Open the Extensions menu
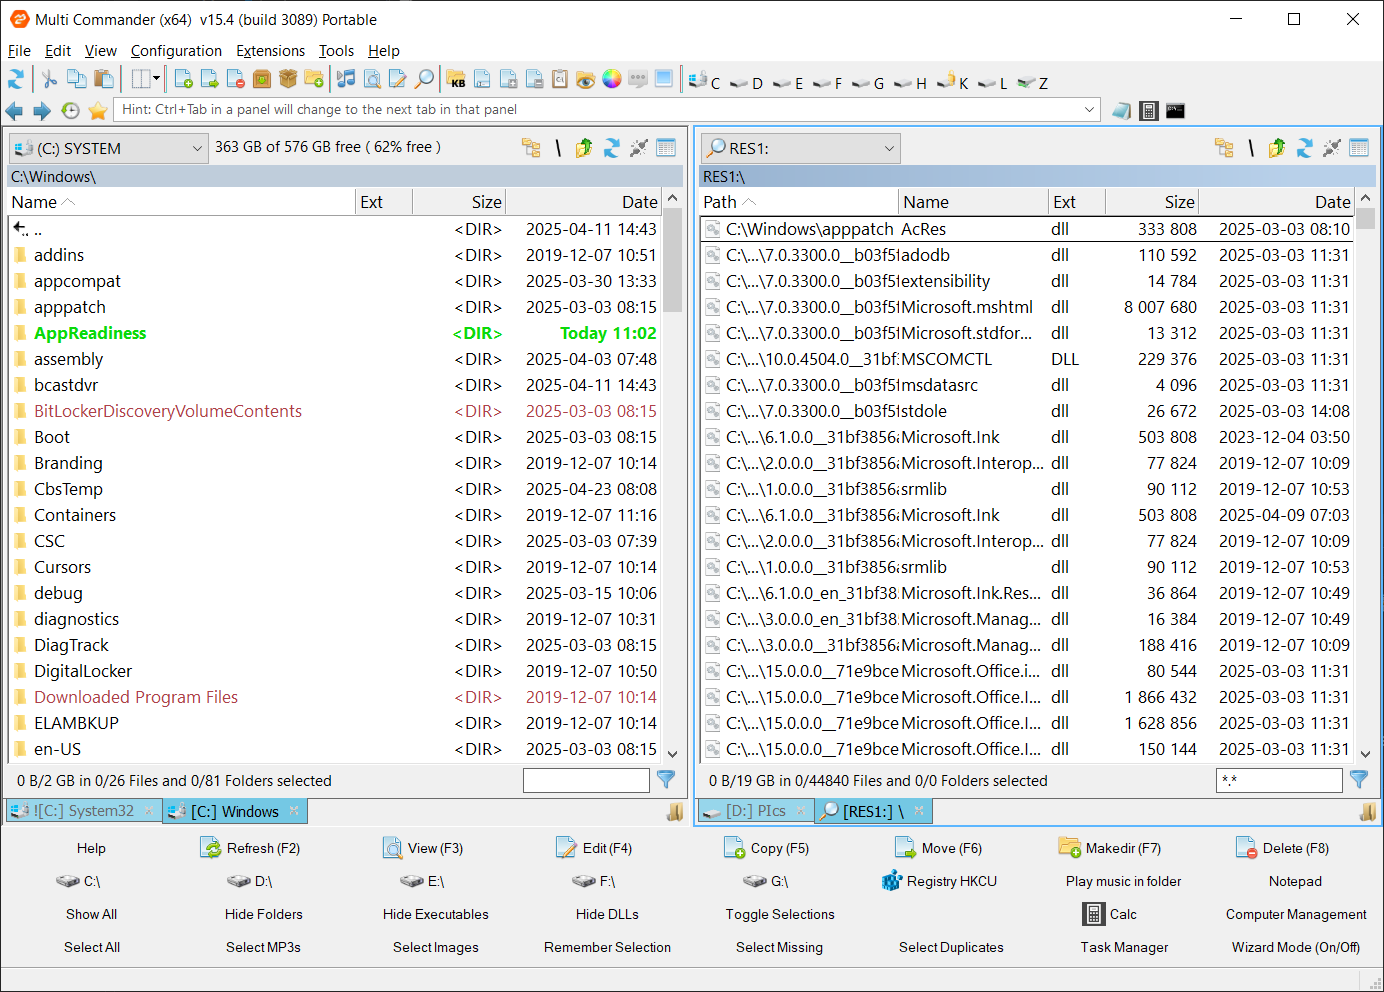 pyautogui.click(x=270, y=51)
